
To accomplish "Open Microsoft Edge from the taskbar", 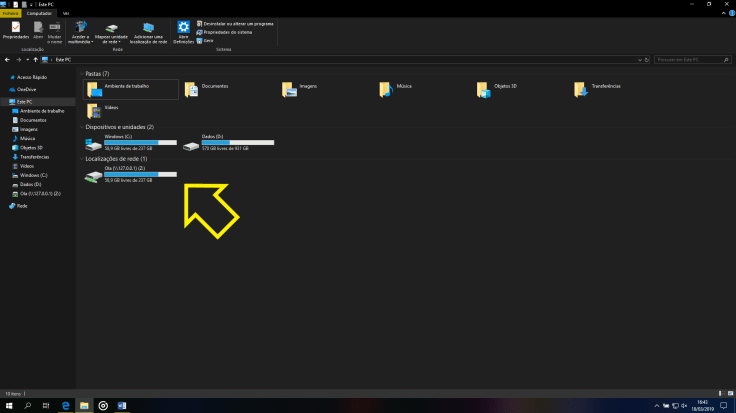I will coord(65,406).
